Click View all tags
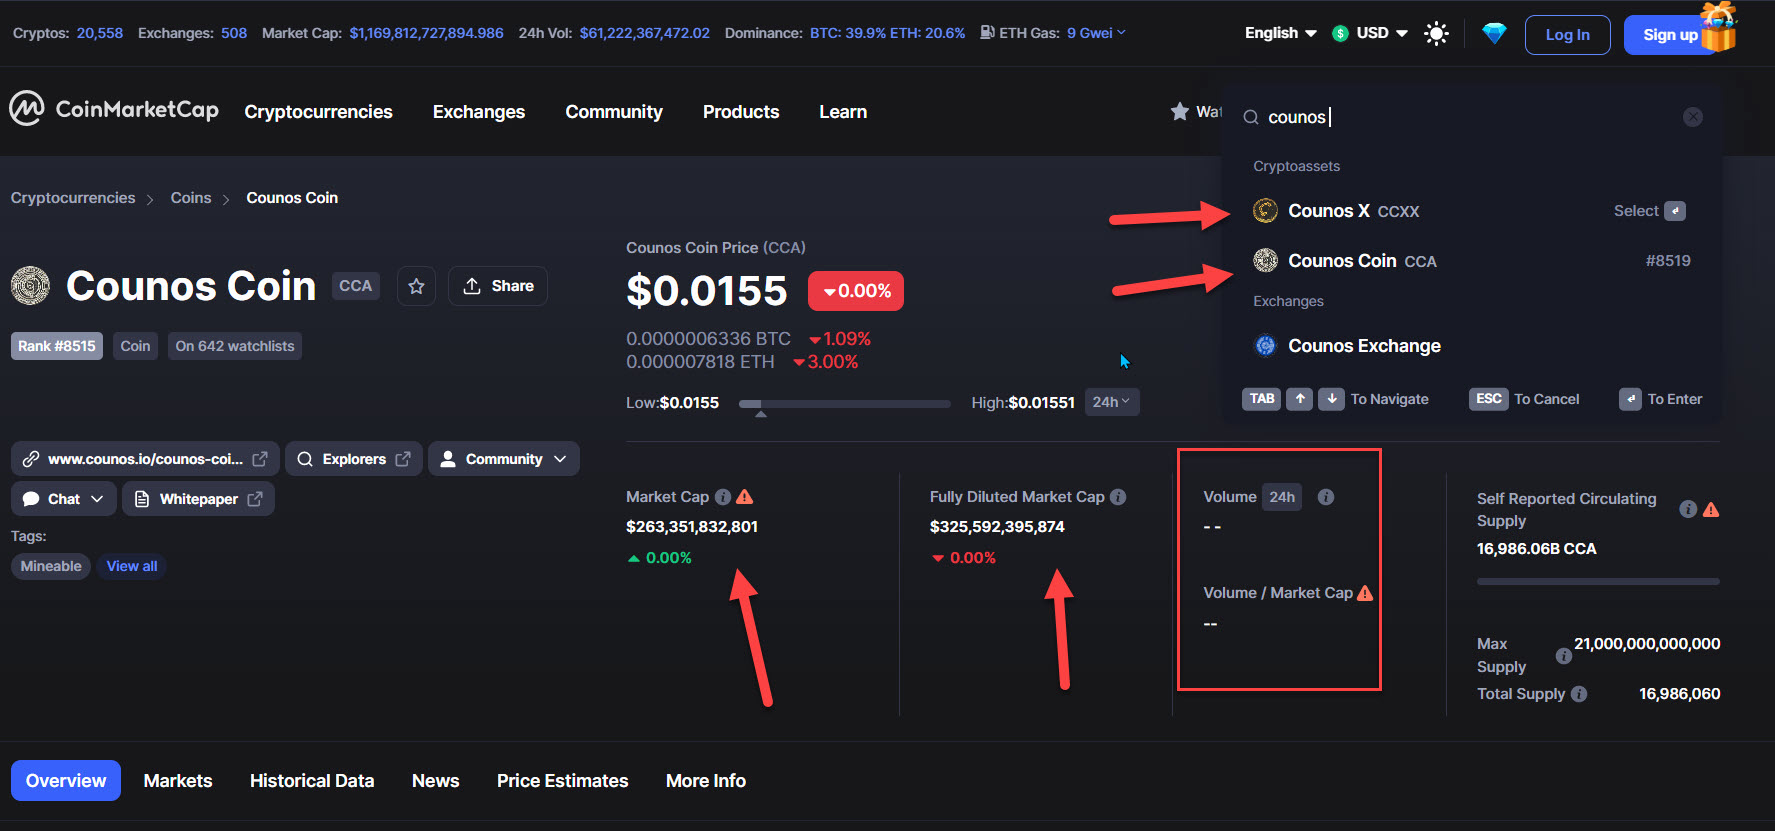 click(x=132, y=566)
